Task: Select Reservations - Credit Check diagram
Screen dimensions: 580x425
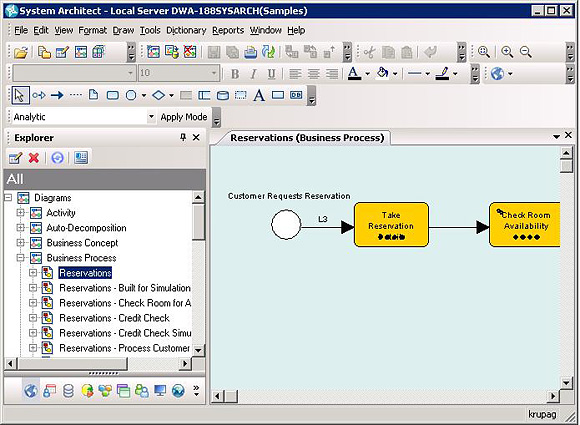Action: (114, 318)
